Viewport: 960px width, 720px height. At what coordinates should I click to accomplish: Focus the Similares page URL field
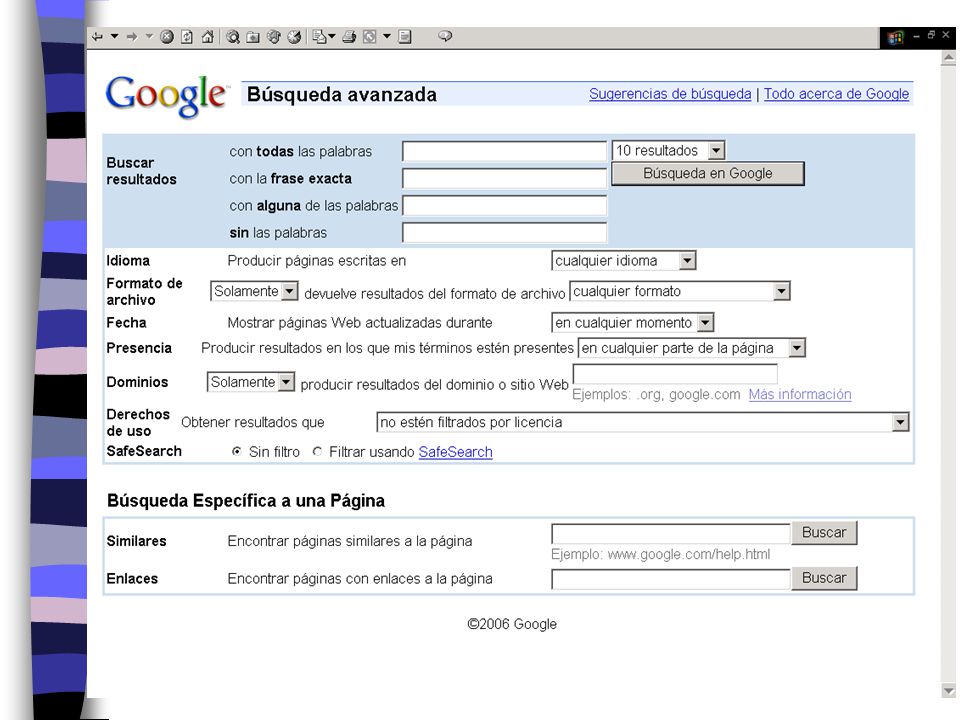tap(671, 533)
